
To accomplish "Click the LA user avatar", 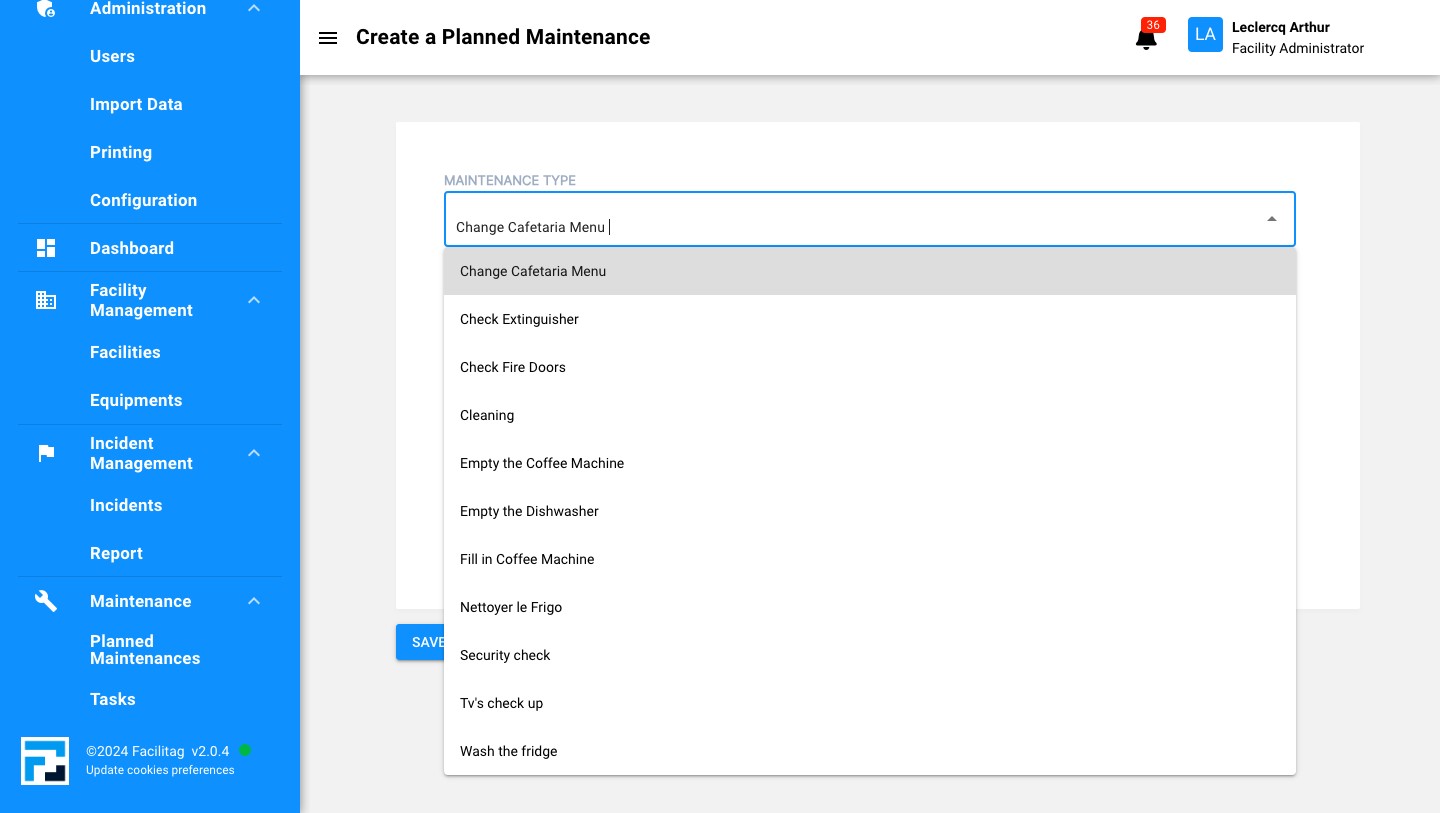I will click(1205, 35).
